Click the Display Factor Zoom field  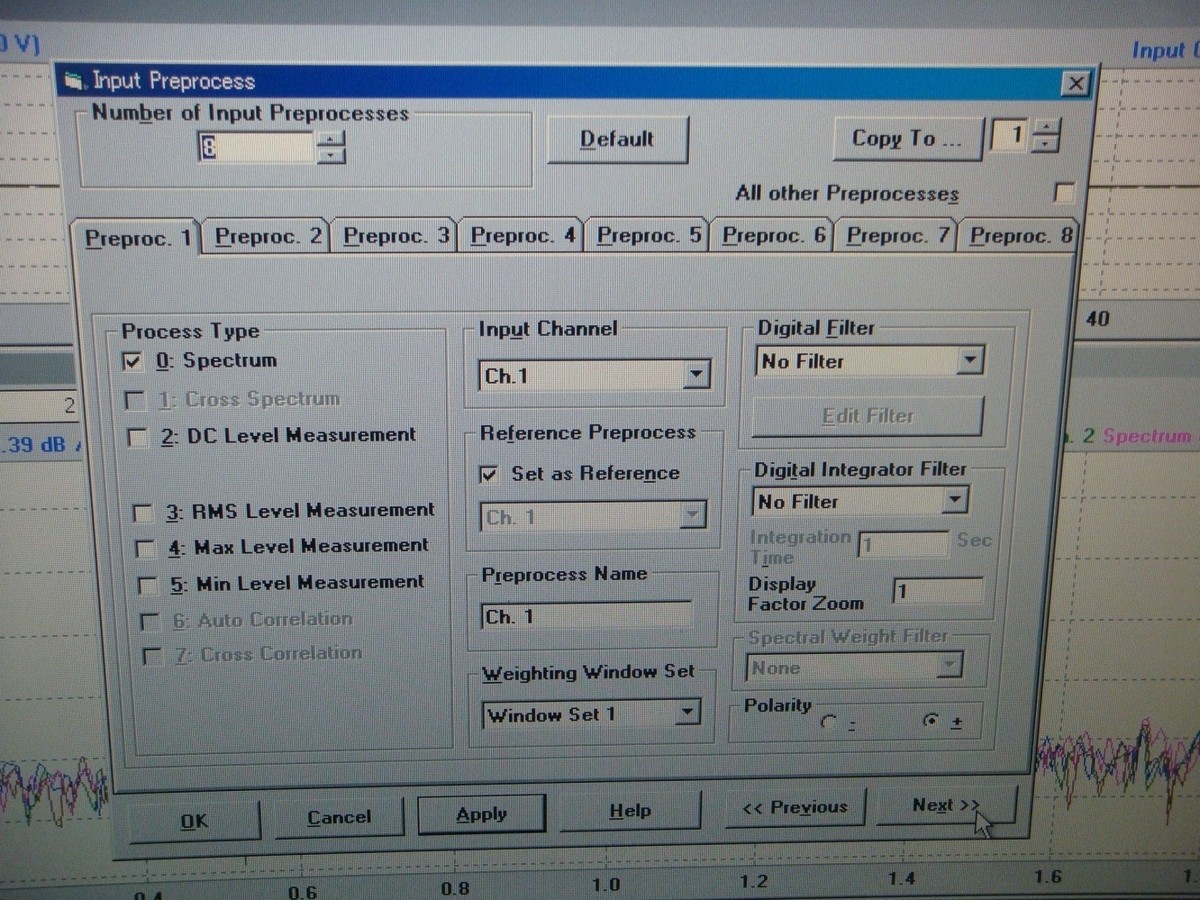tap(938, 591)
